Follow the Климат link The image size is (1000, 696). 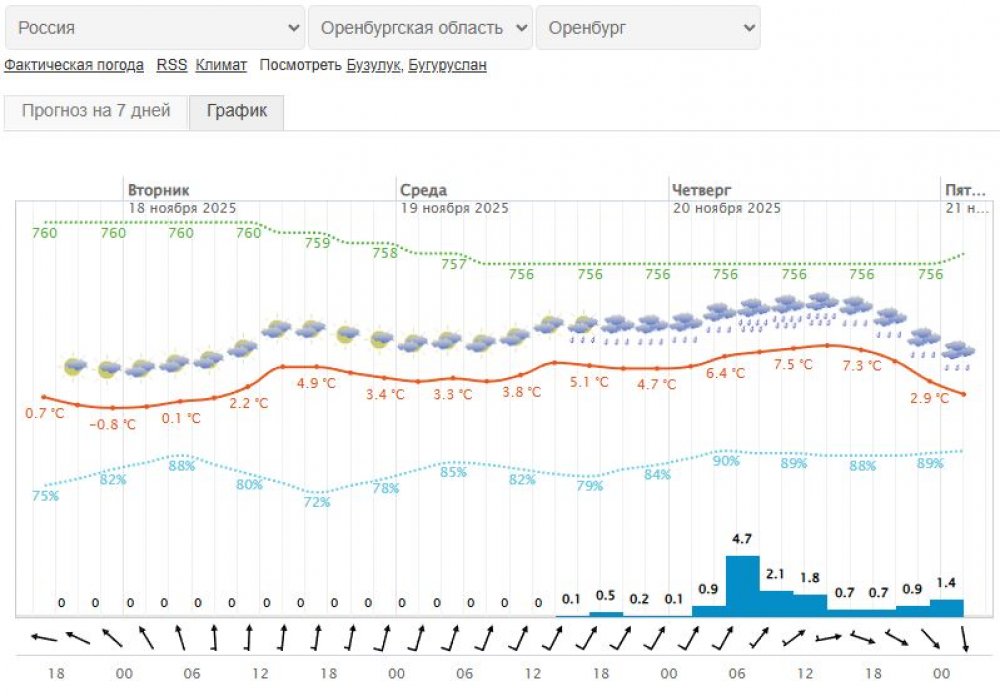221,65
